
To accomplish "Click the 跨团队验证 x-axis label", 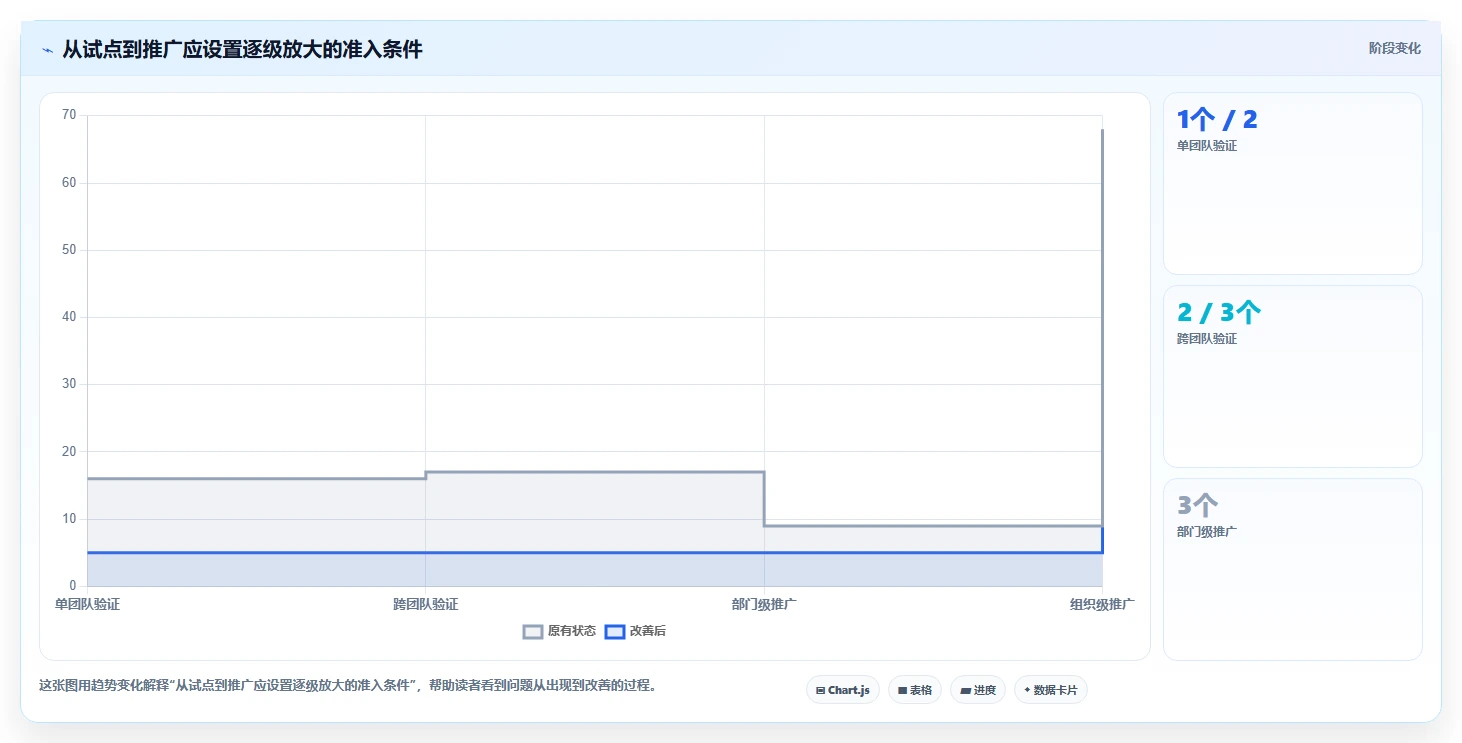I will [x=425, y=604].
